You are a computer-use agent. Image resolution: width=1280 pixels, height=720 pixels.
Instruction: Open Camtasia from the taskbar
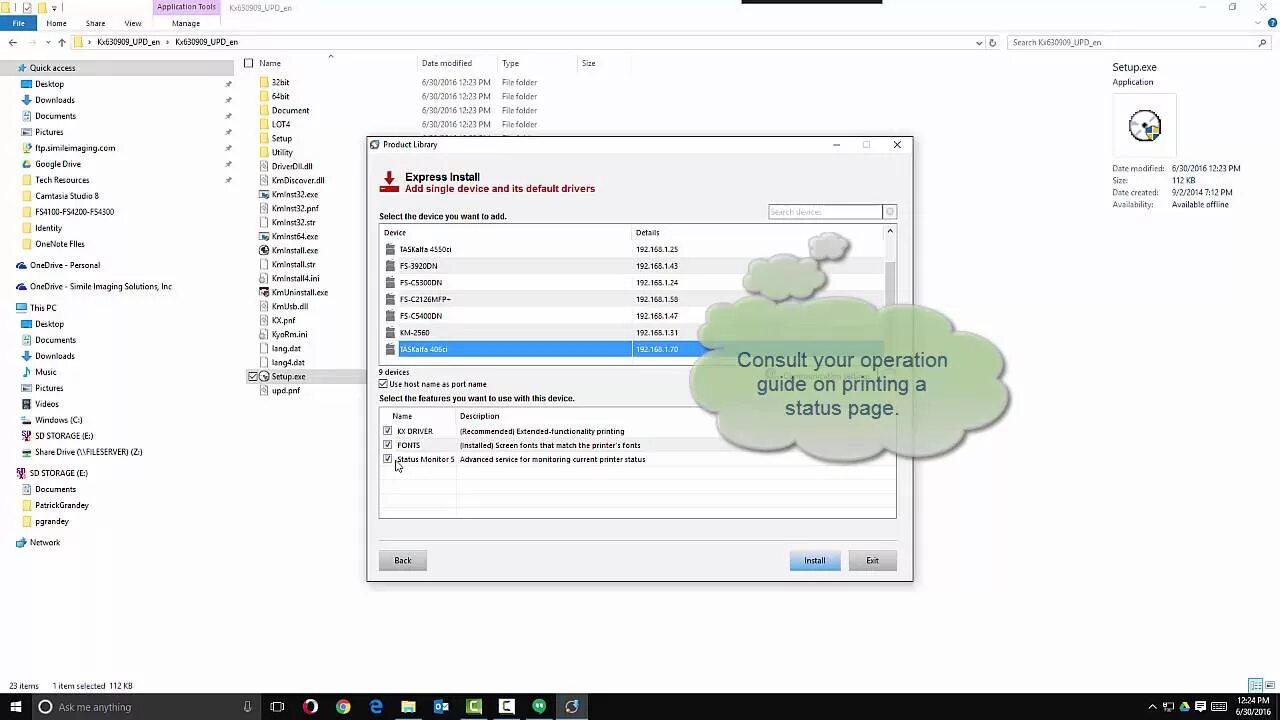pos(474,707)
